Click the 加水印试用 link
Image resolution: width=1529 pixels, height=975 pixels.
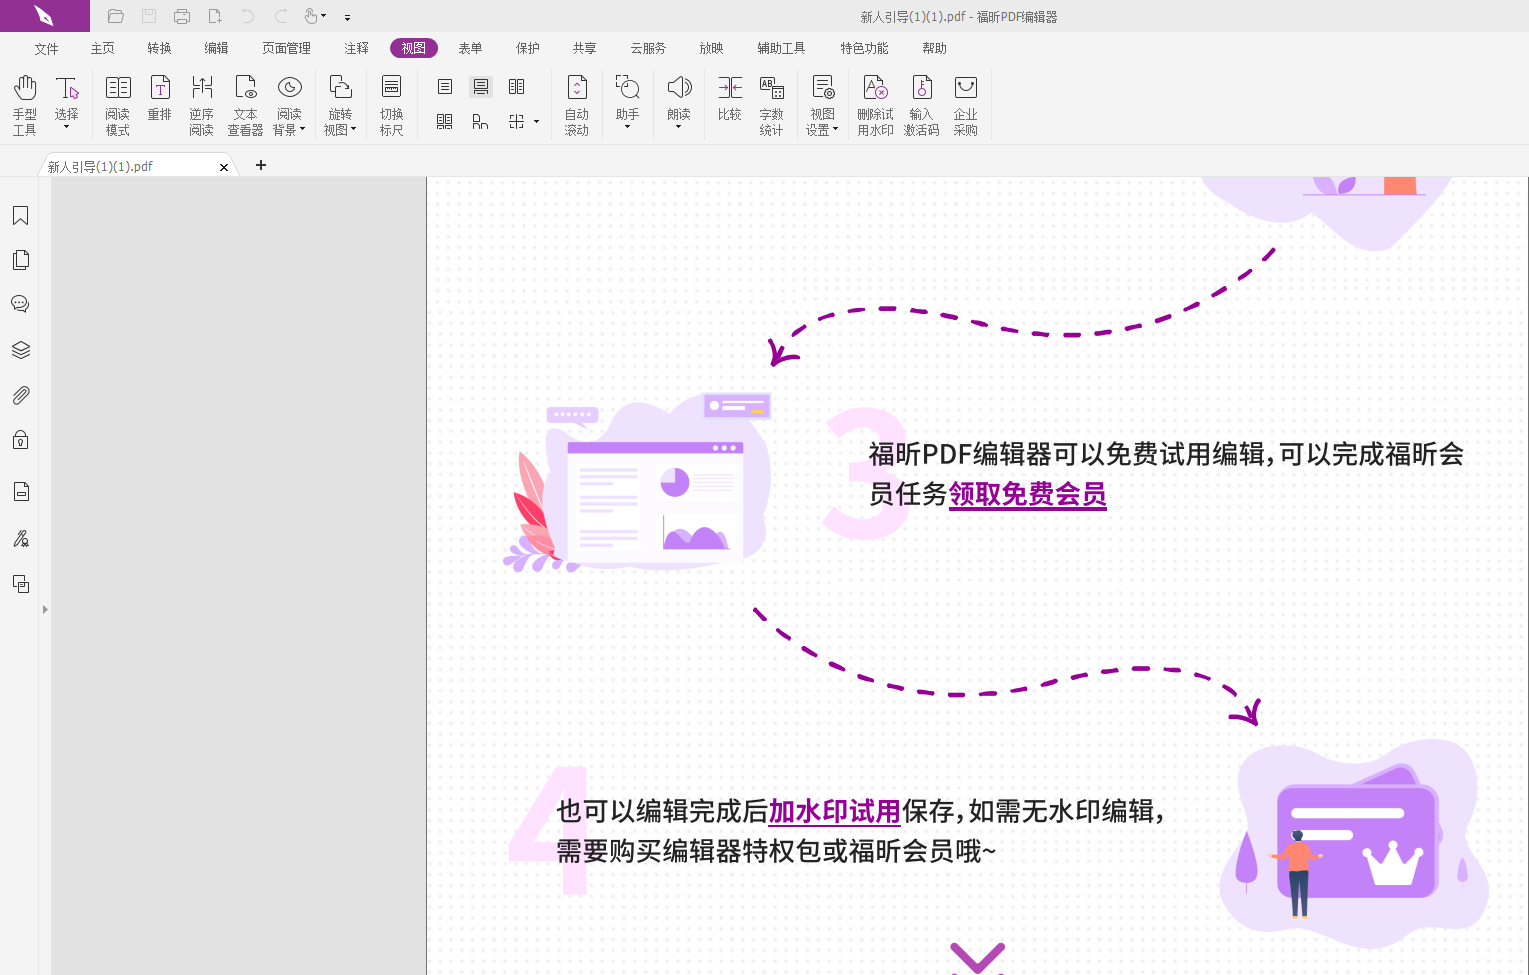click(x=834, y=811)
